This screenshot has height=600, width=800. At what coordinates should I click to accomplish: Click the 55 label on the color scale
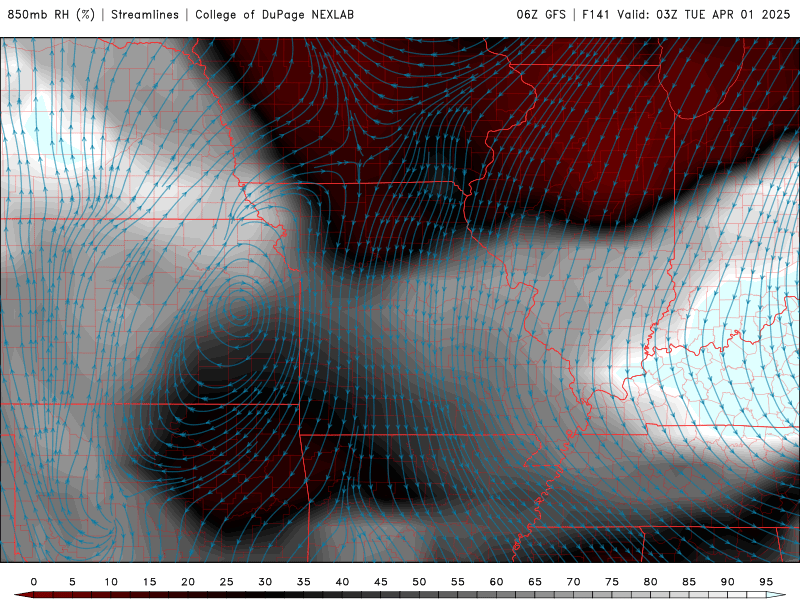pyautogui.click(x=458, y=582)
